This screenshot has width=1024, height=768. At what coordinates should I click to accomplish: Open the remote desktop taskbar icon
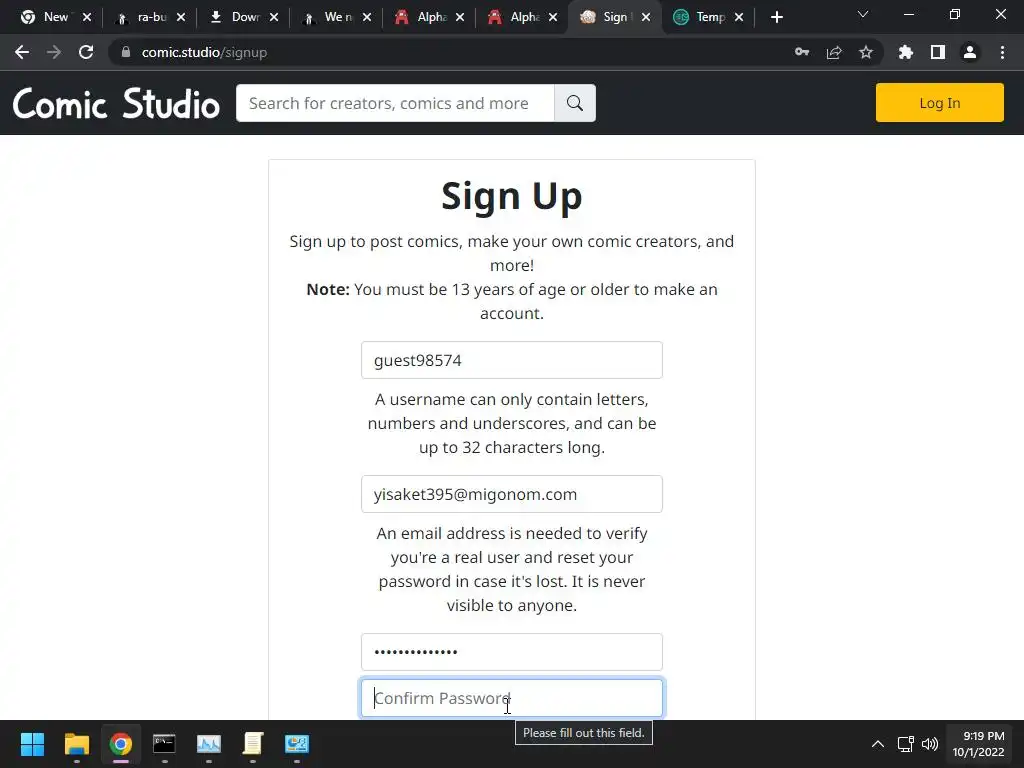click(296, 744)
